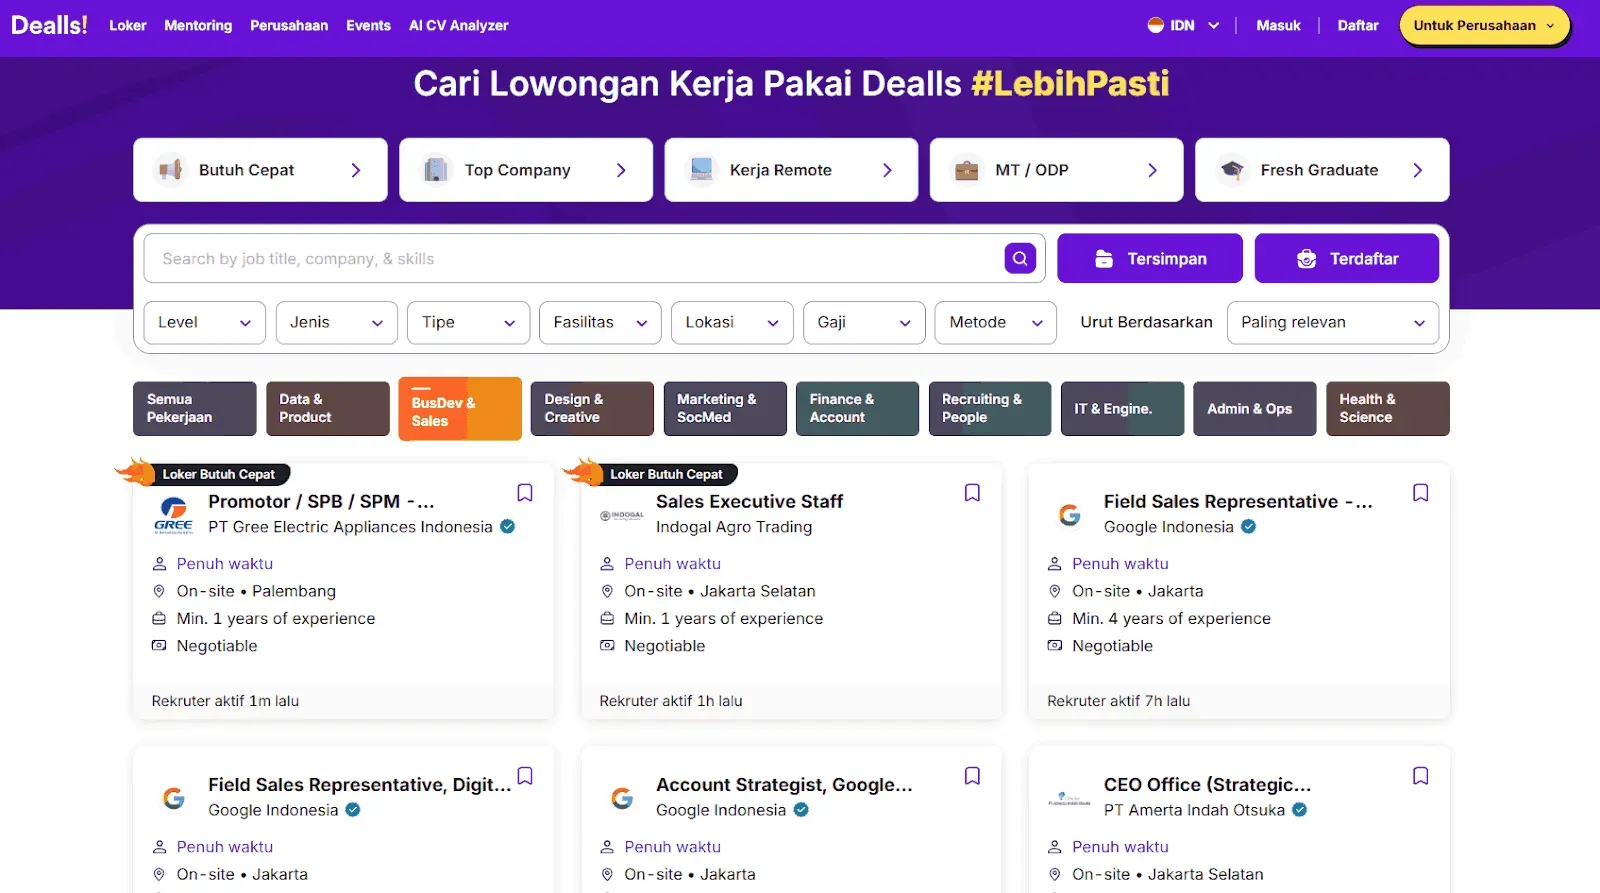The image size is (1600, 893).
Task: Open the MT / ODP quick filter card
Action: pos(1057,170)
